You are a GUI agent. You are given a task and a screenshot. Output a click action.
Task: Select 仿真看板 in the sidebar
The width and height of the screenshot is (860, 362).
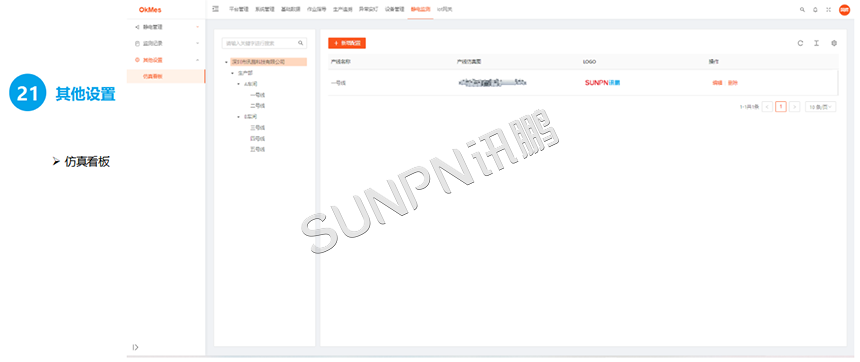[x=166, y=76]
